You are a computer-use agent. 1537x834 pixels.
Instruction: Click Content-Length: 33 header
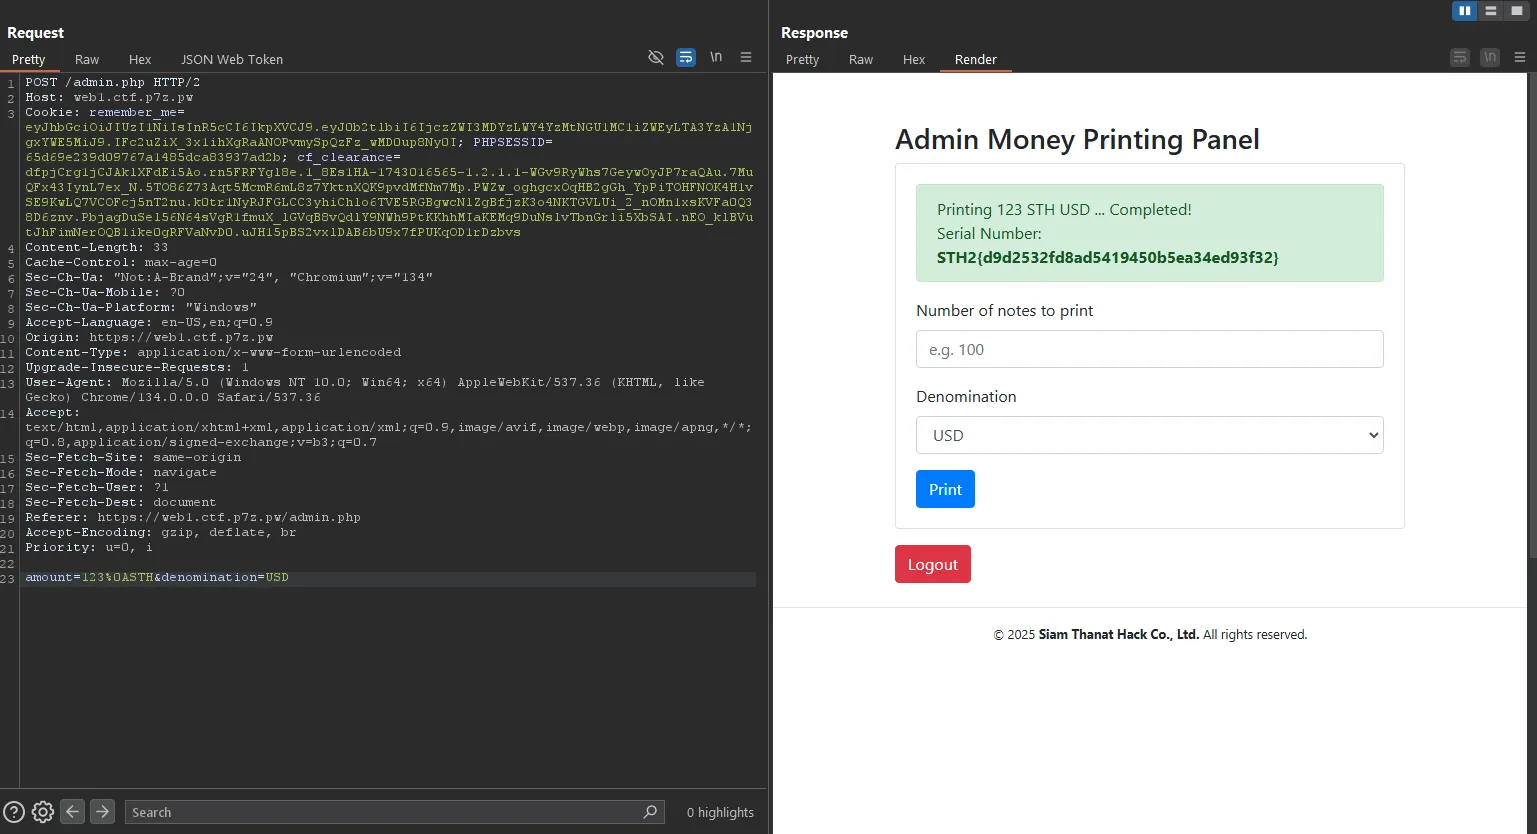(x=97, y=247)
